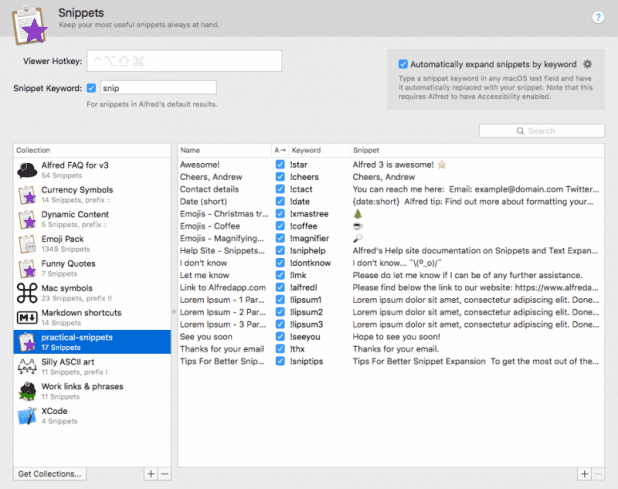Sort by the auto-expand A→ column header
This screenshot has height=489, width=618.
point(280,150)
